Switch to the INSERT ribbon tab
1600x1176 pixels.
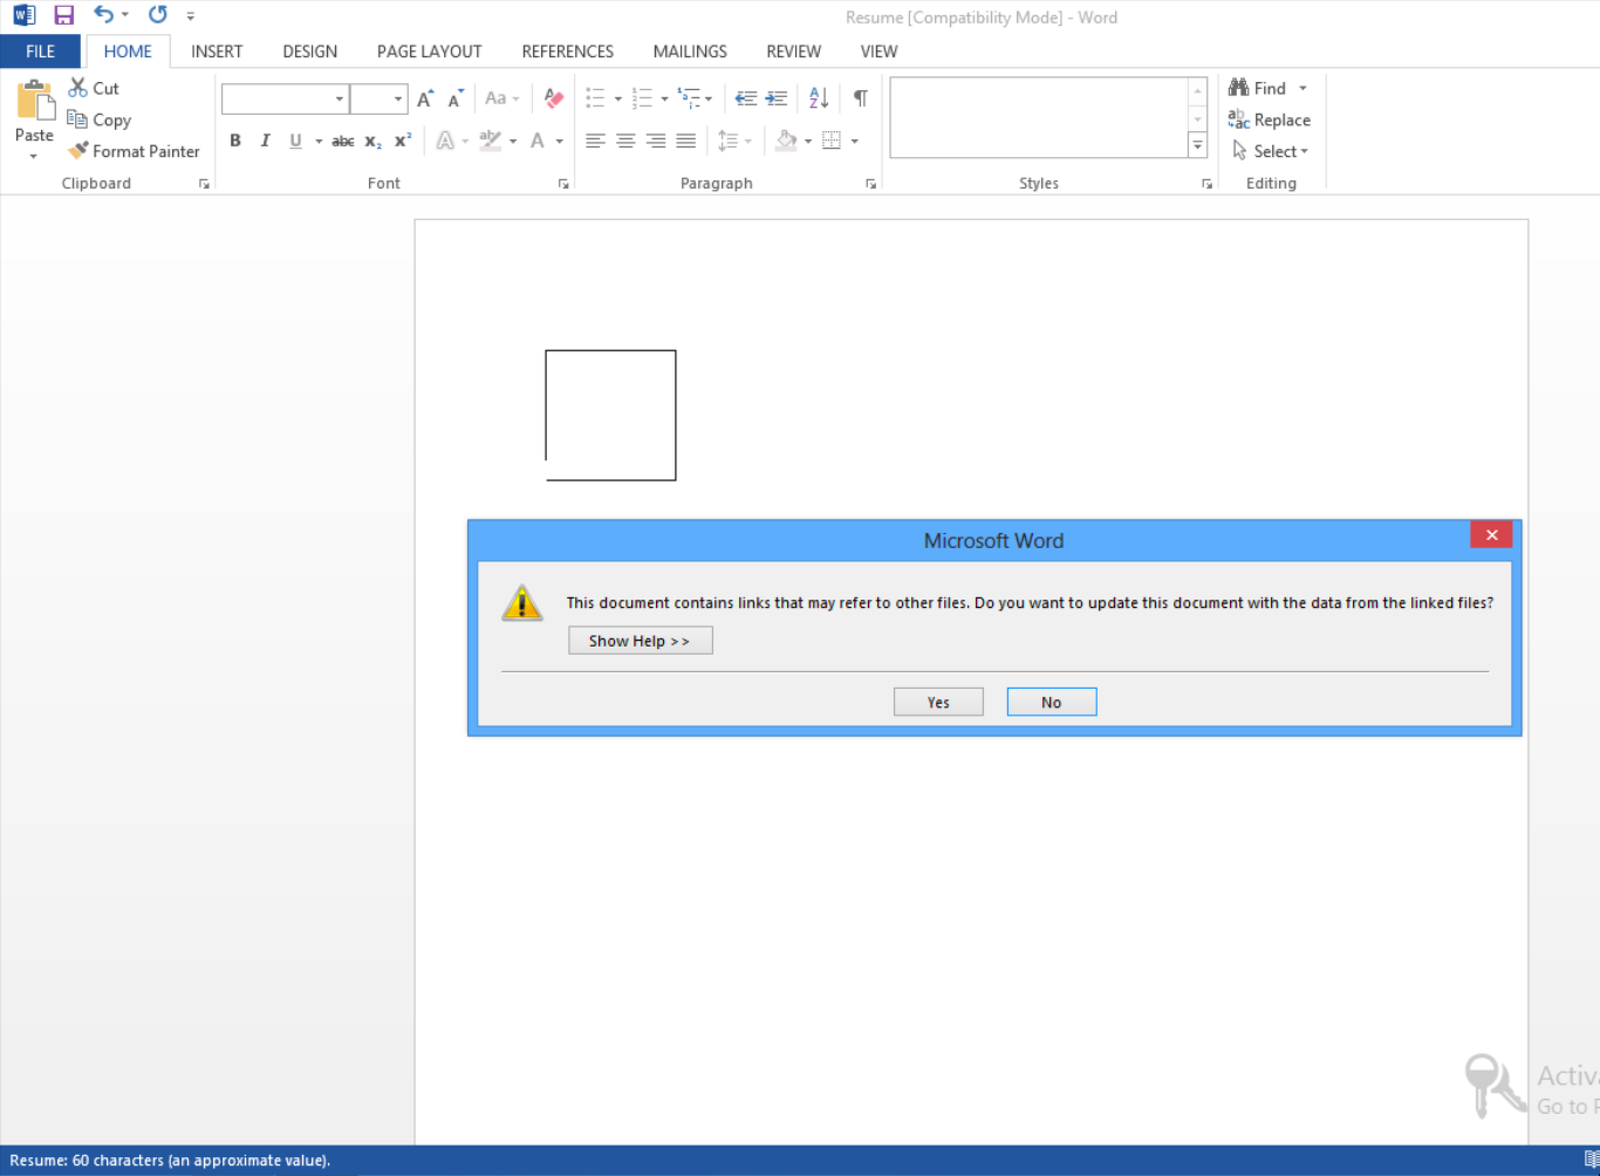pyautogui.click(x=216, y=51)
